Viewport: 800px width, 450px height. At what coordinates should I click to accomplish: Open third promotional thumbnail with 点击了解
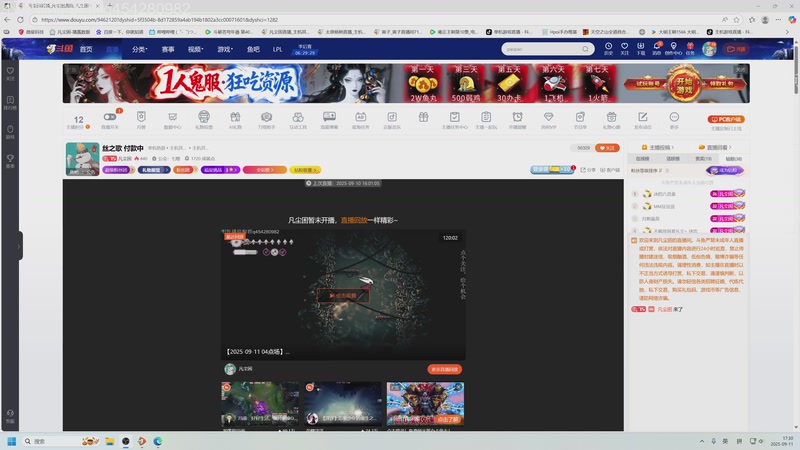[x=426, y=403]
